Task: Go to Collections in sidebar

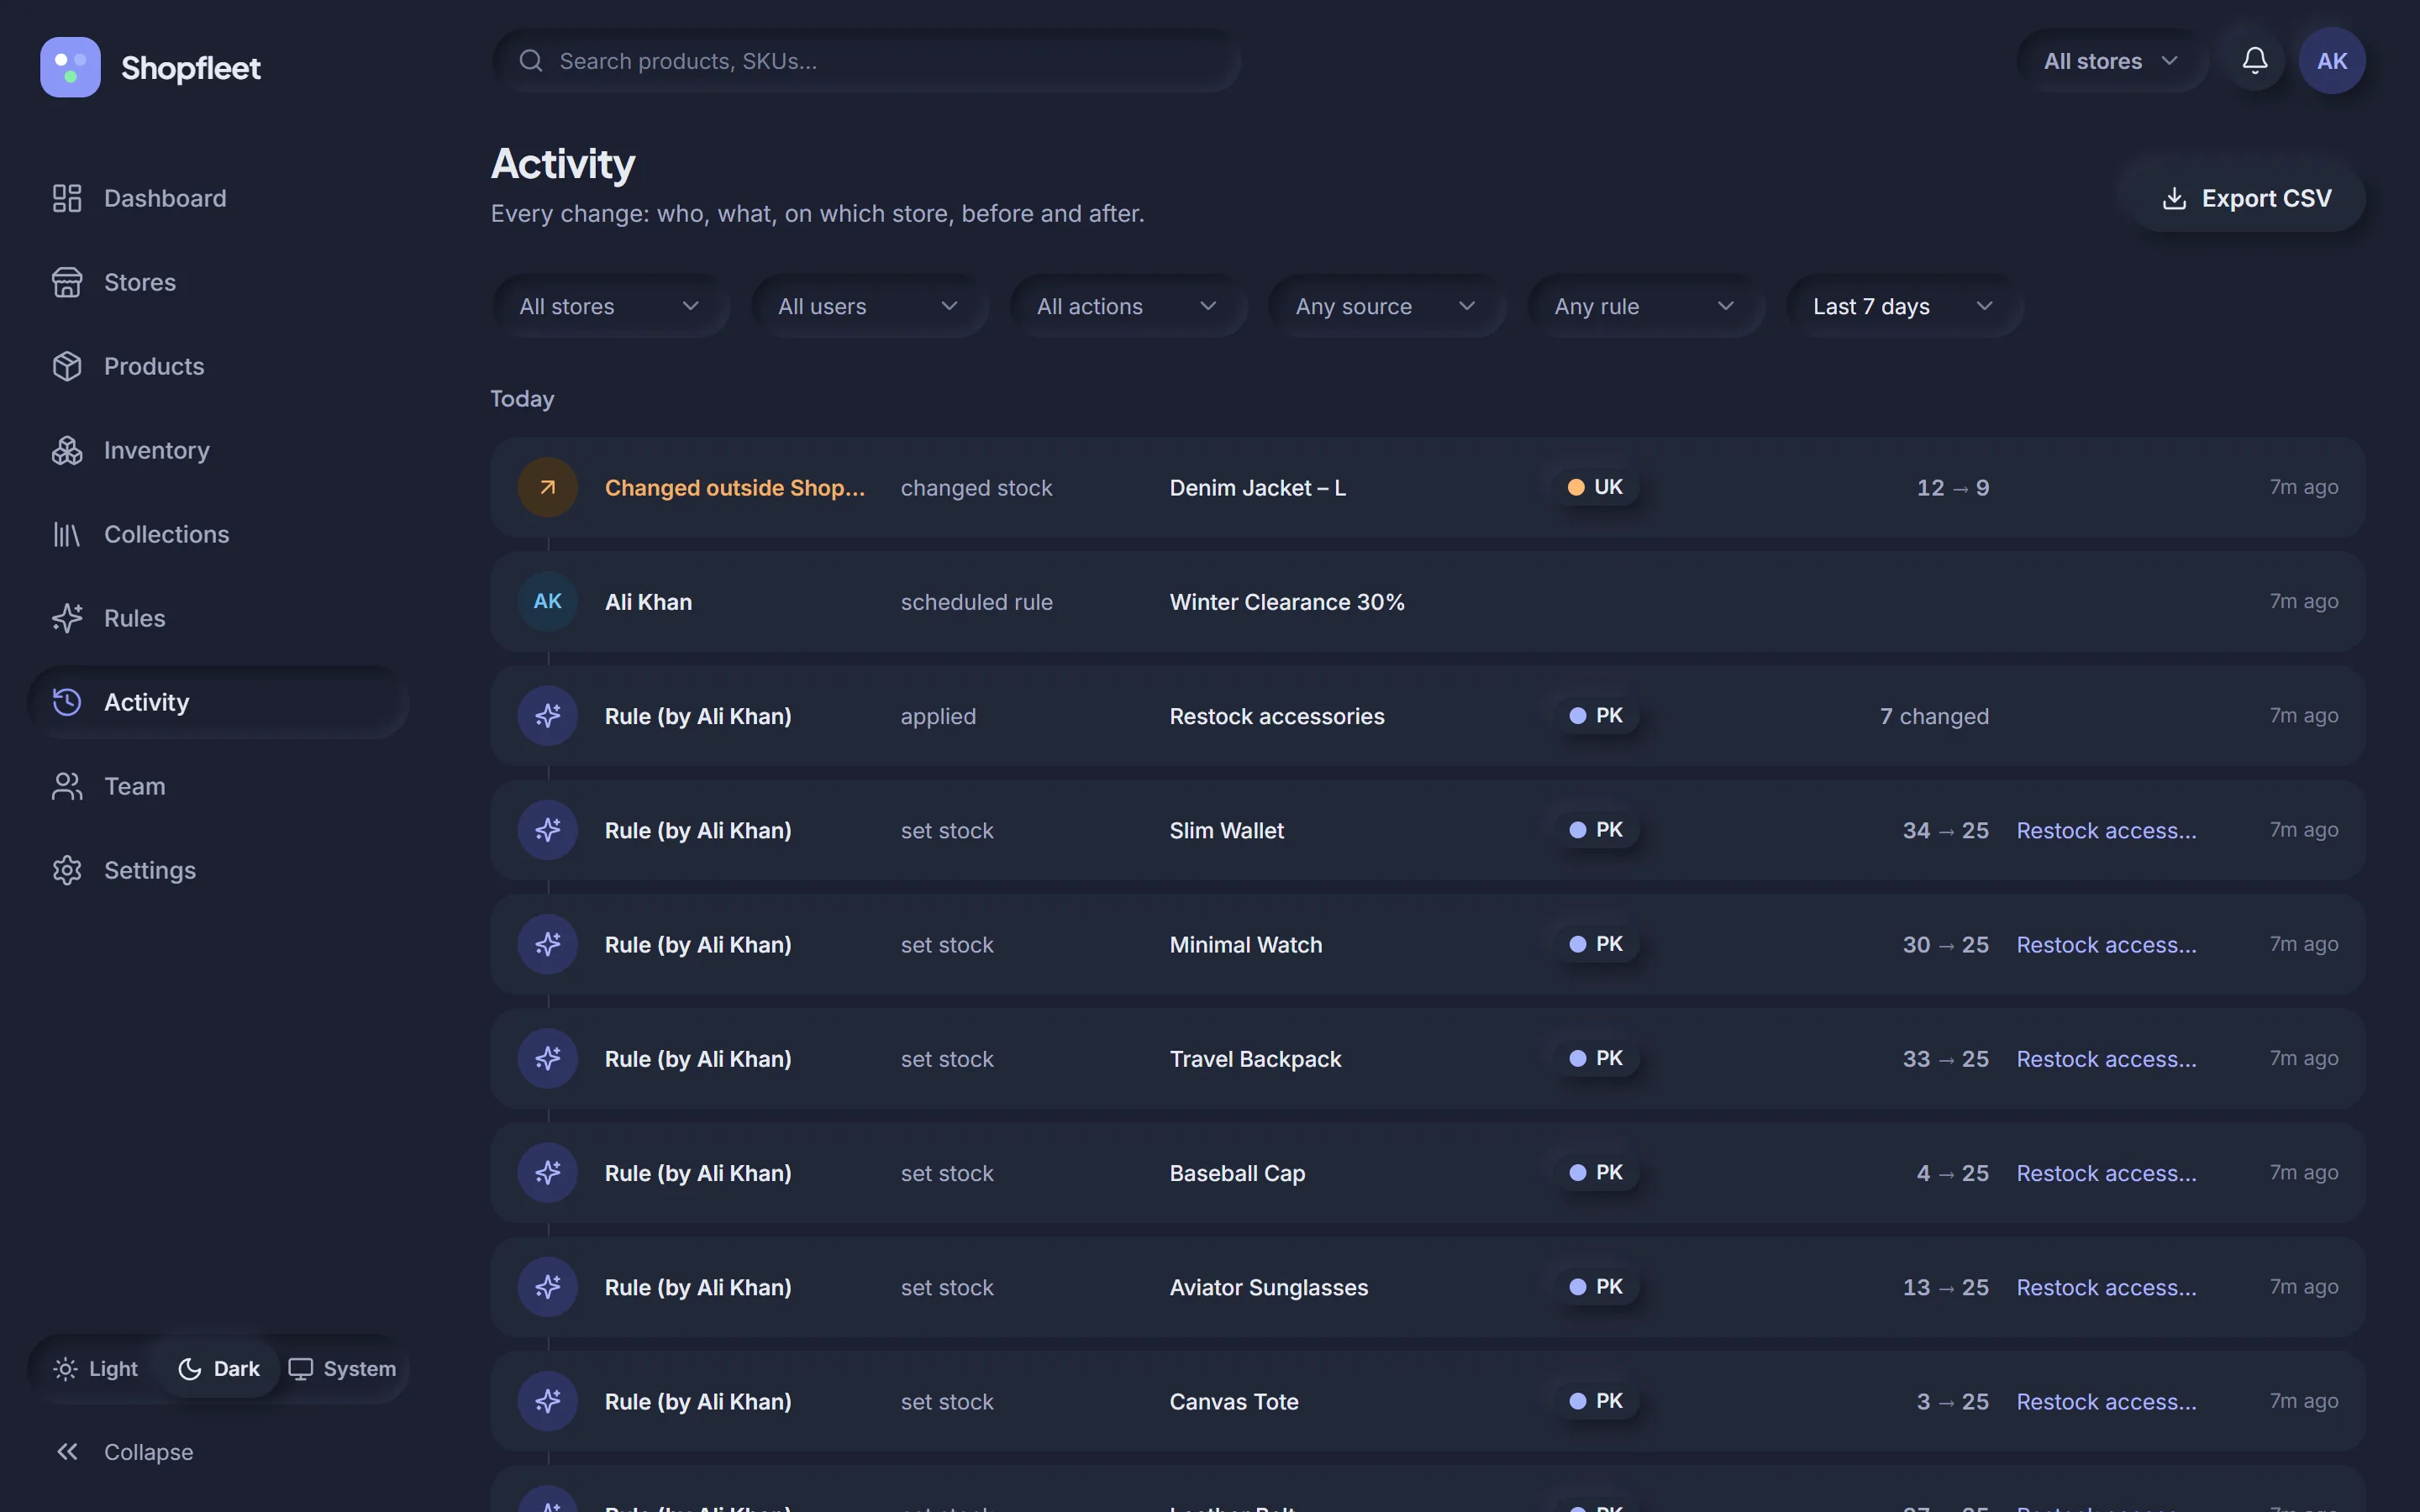Action: 218,534
